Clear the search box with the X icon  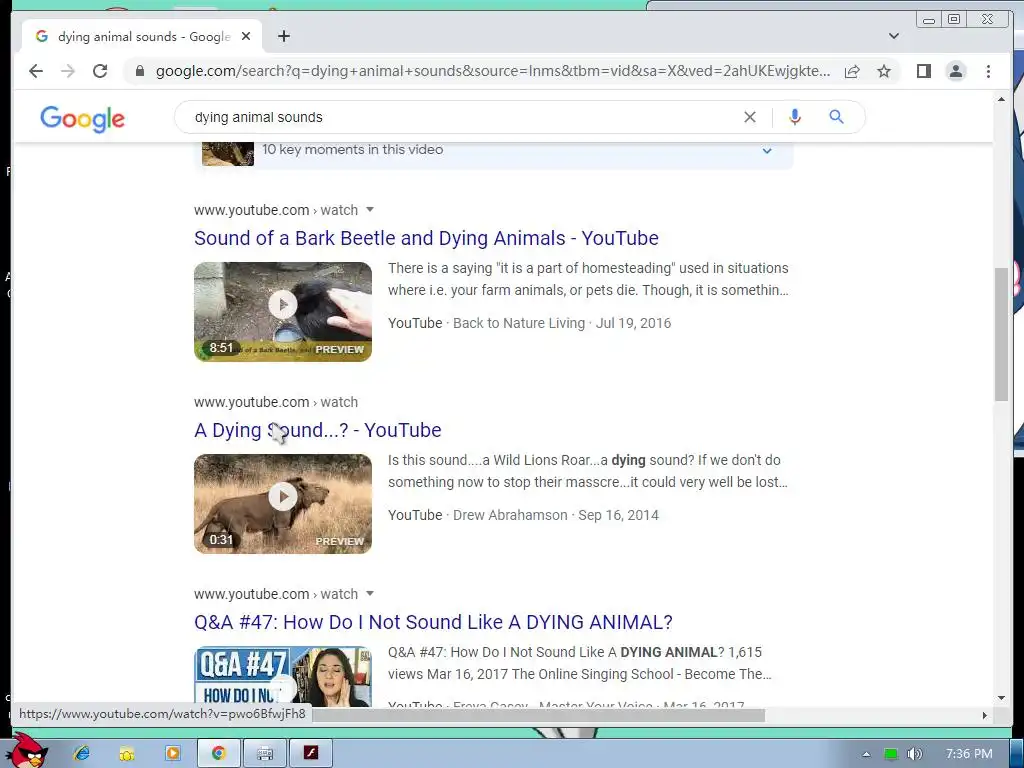tap(750, 117)
